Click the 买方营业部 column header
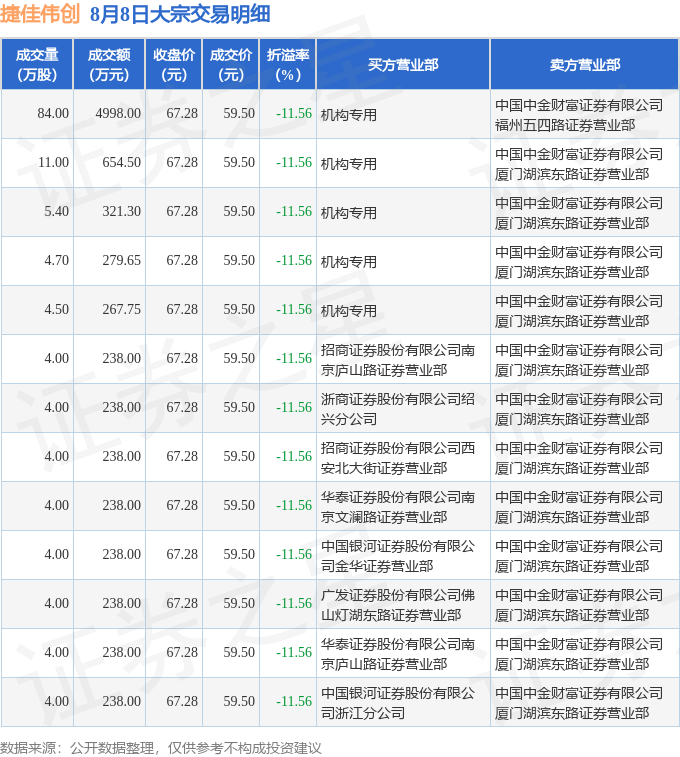The height and width of the screenshot is (757, 680). point(403,65)
